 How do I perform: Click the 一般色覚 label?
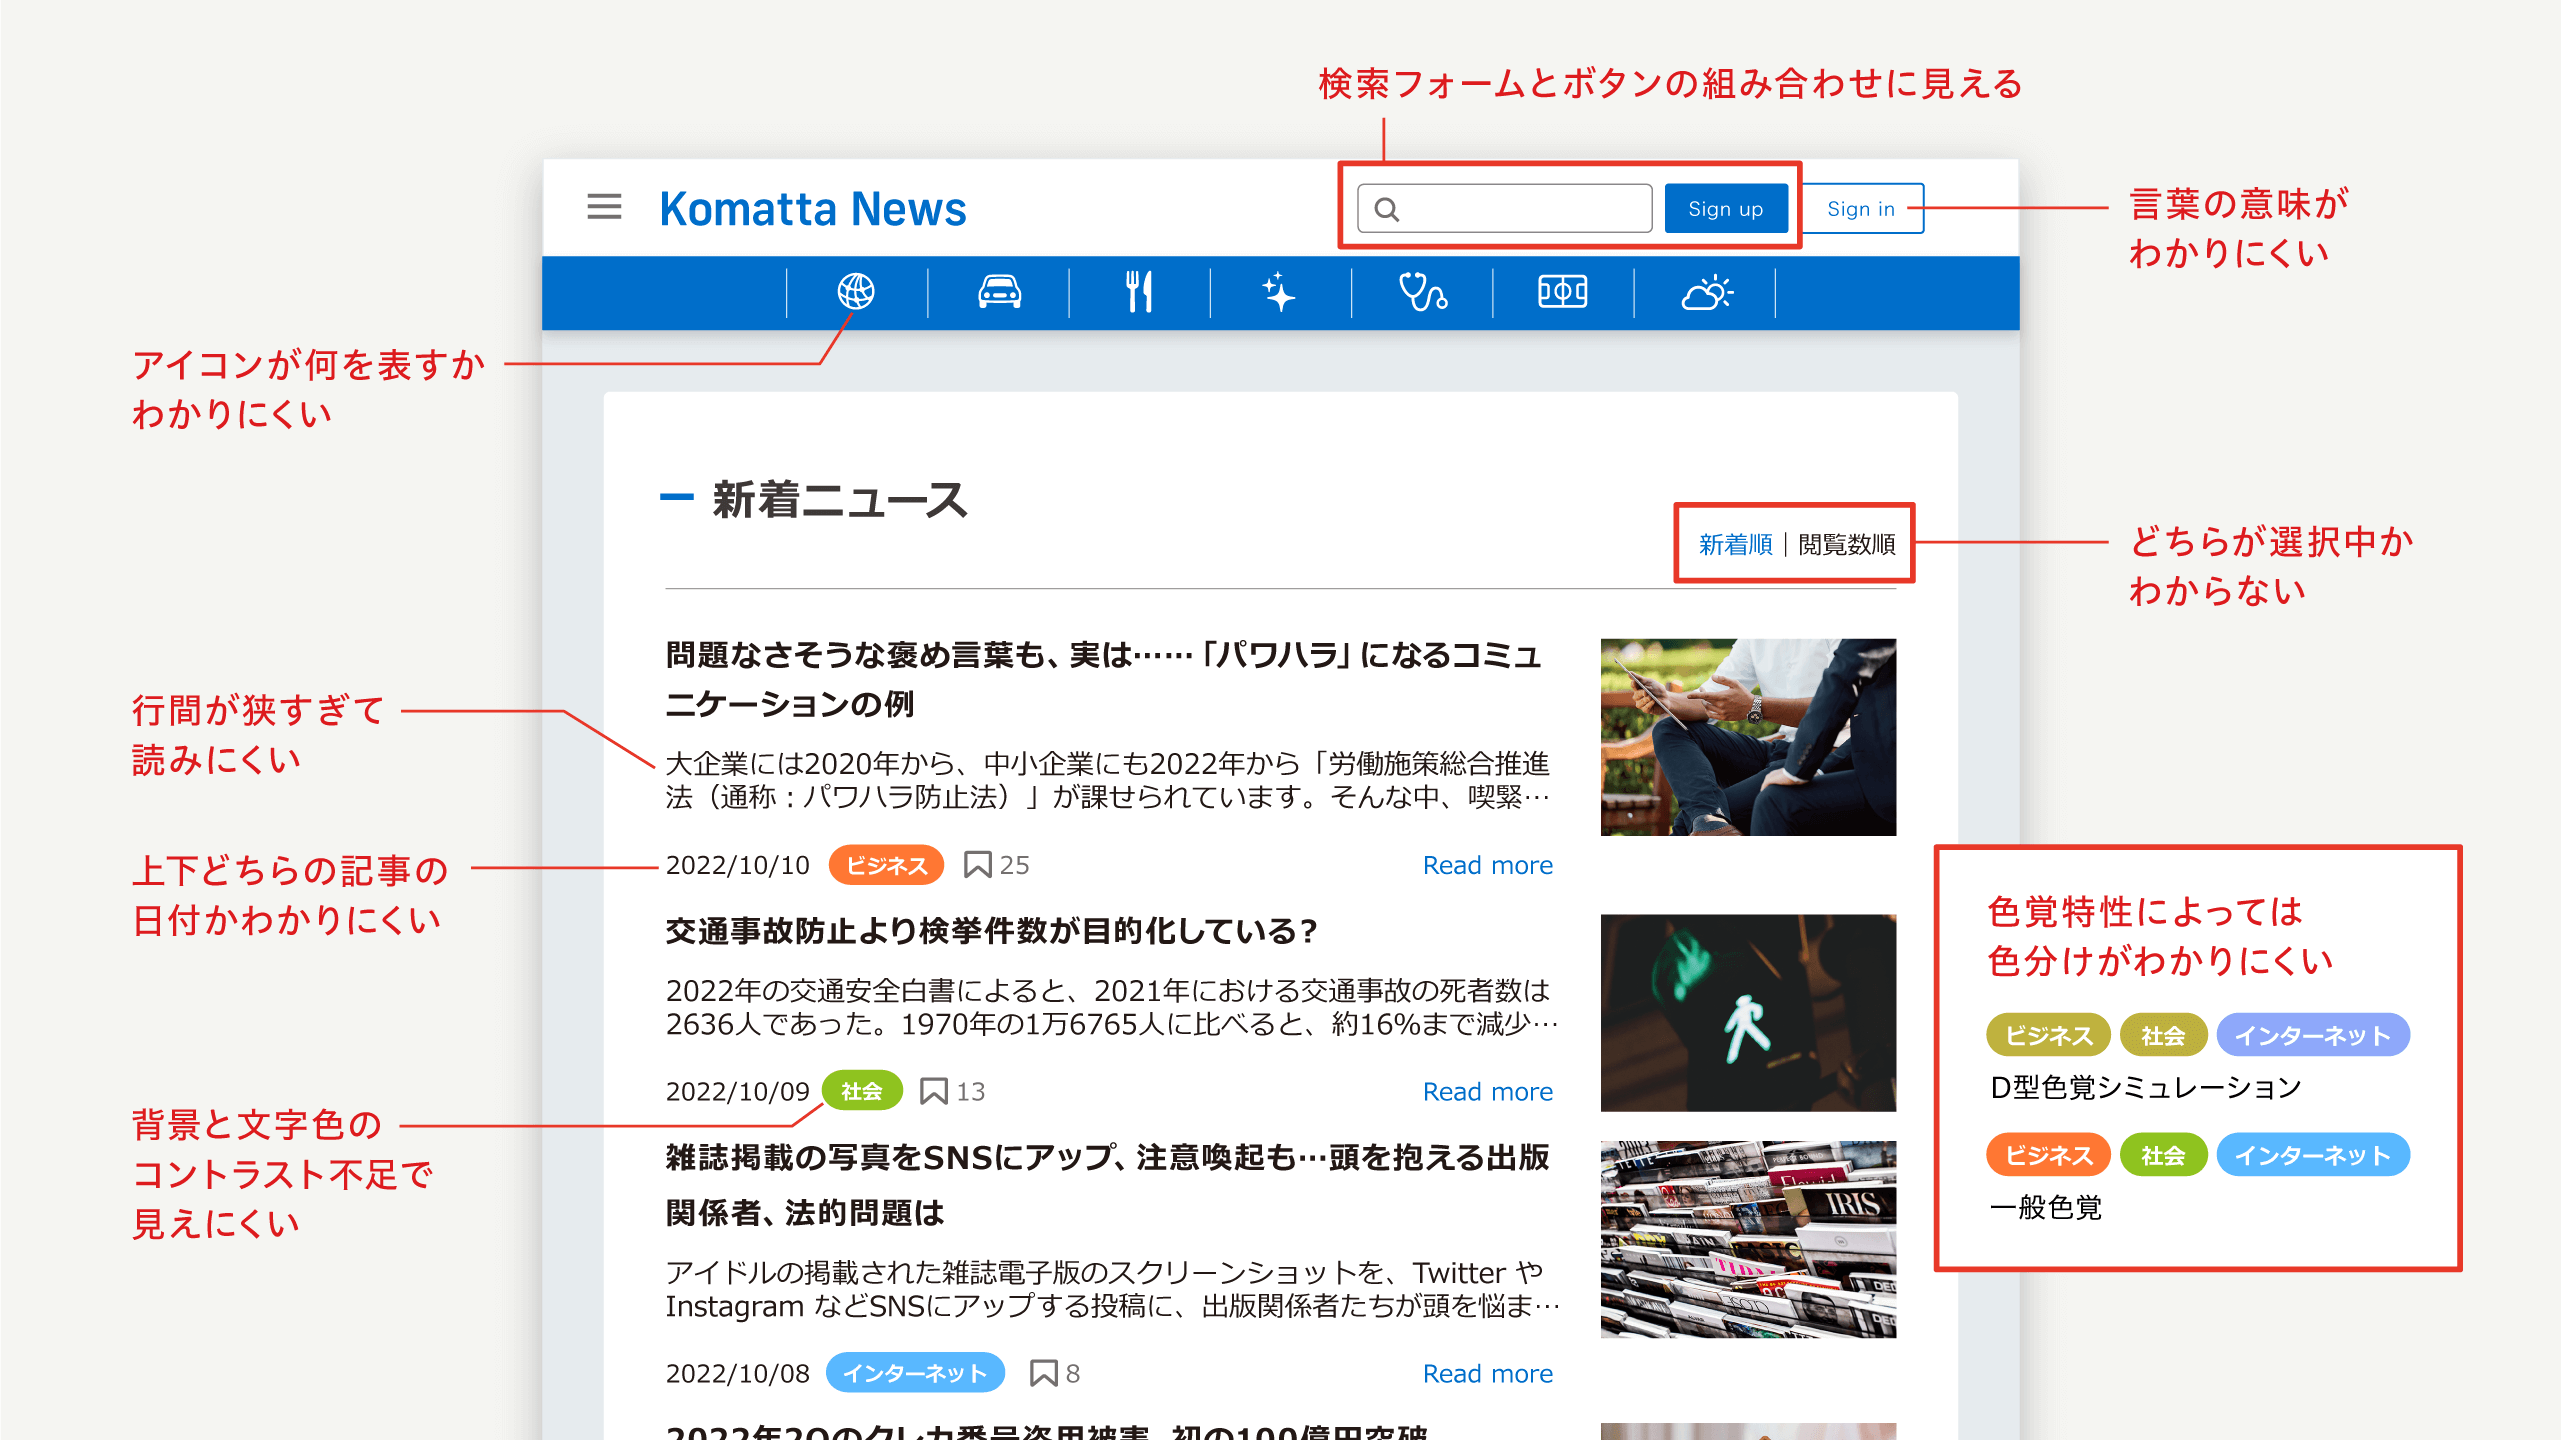pos(2045,1207)
